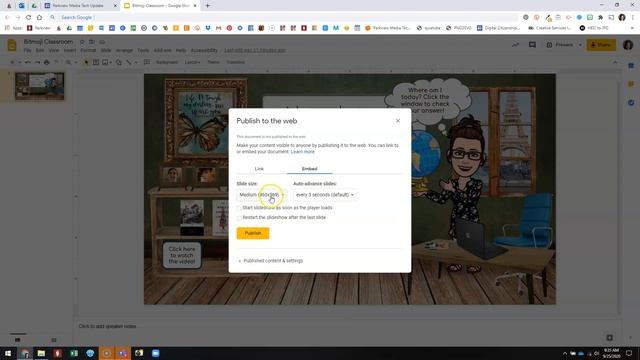Screen dimensions: 640x360
Task: Open the comment history icon
Action: point(532,45)
